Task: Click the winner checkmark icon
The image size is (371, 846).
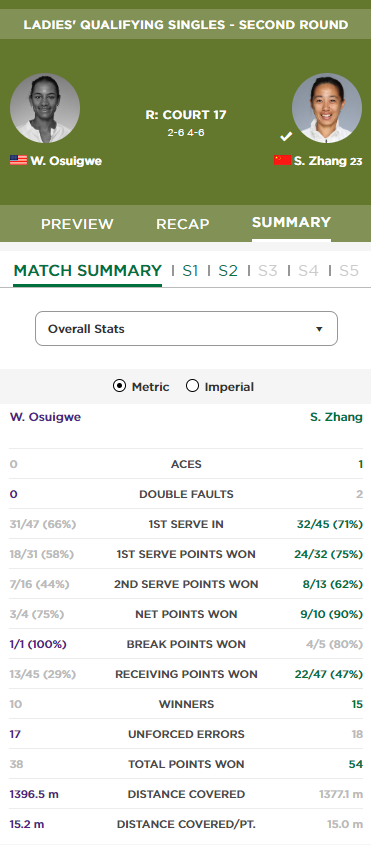Action: click(286, 137)
